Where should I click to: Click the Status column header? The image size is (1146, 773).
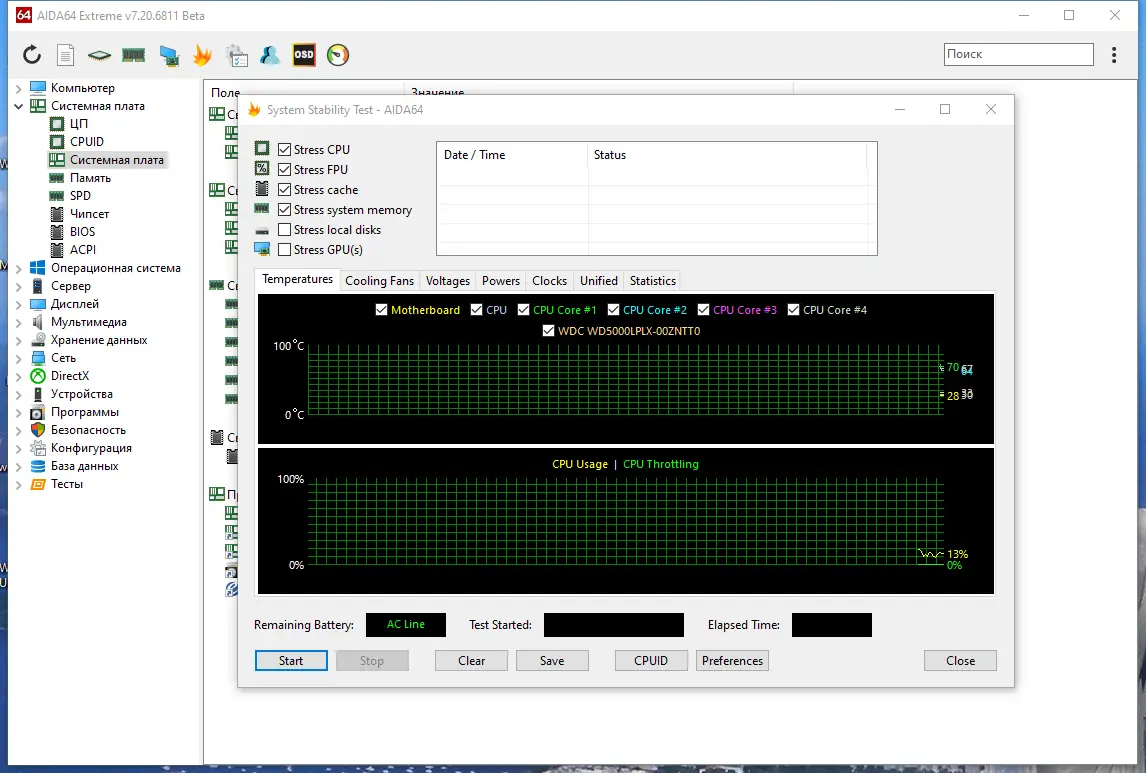tap(727, 155)
